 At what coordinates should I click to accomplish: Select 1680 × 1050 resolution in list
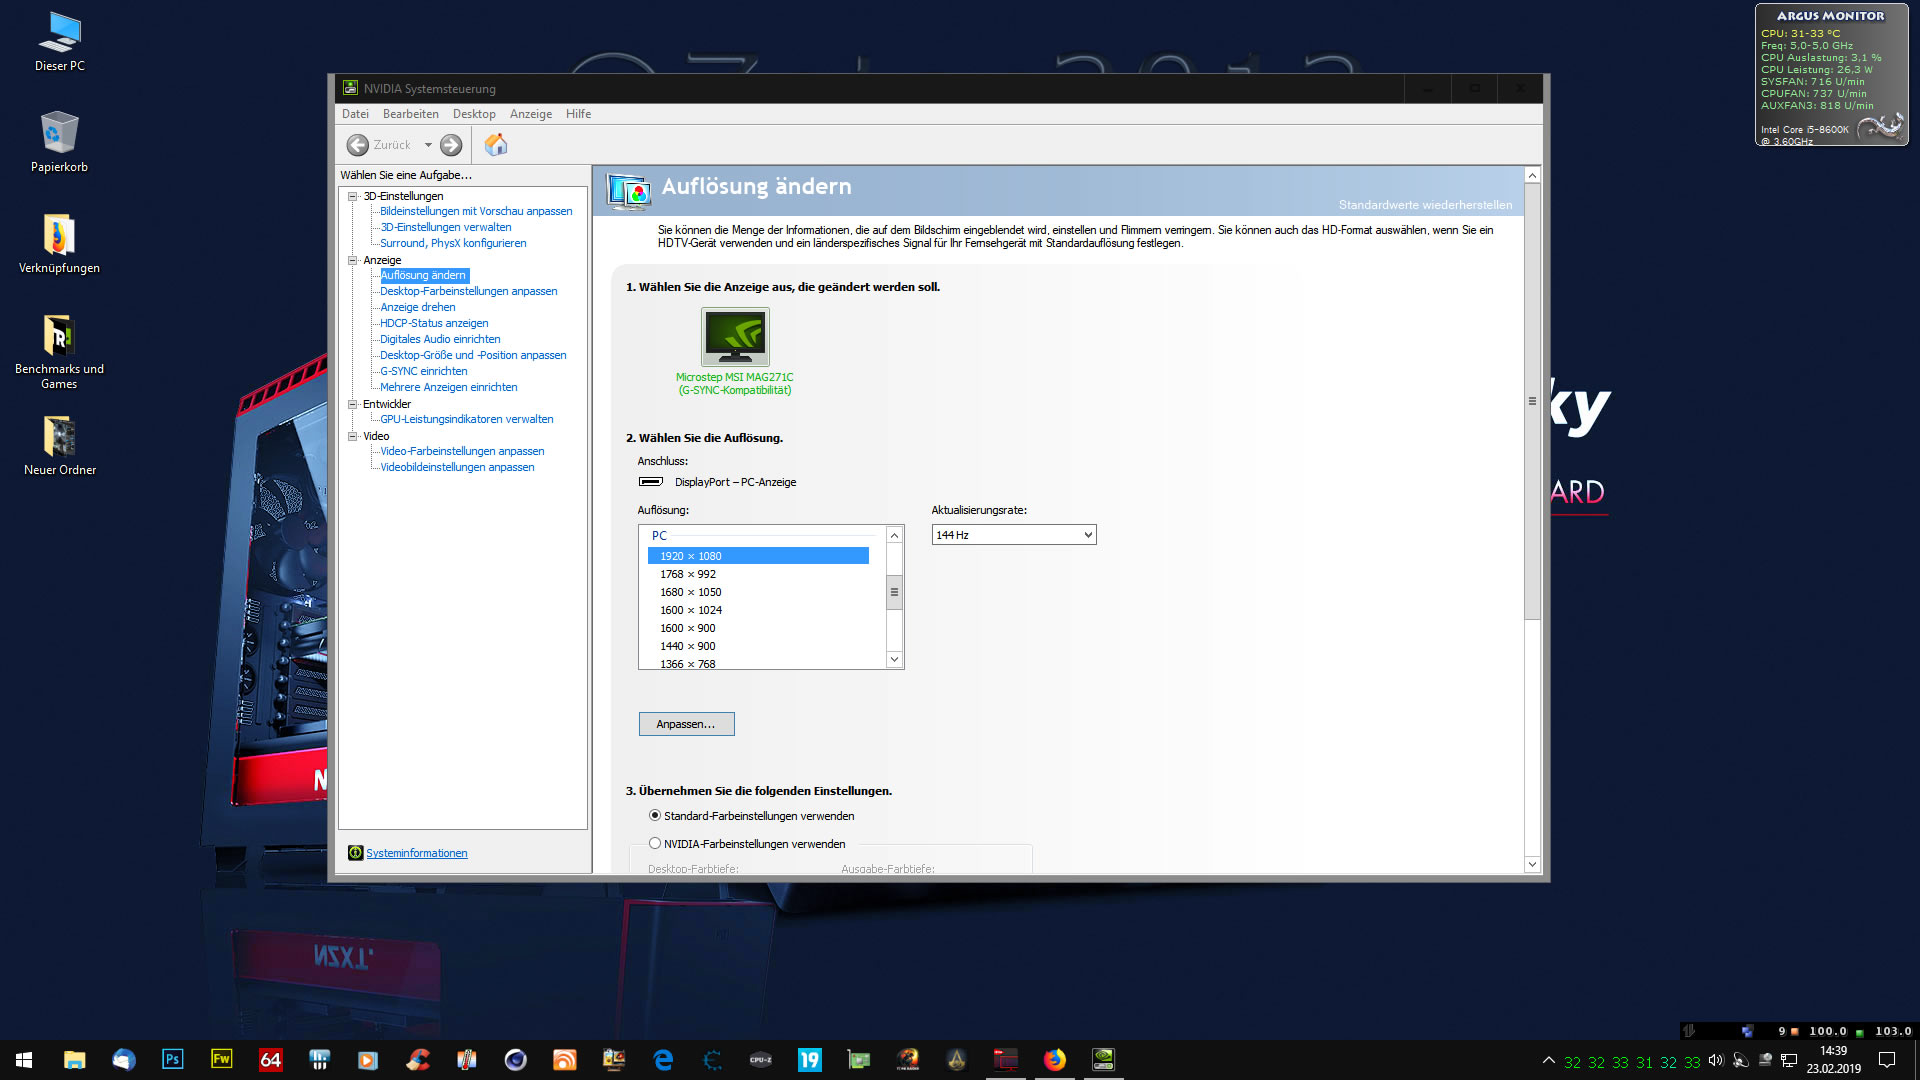pos(690,592)
